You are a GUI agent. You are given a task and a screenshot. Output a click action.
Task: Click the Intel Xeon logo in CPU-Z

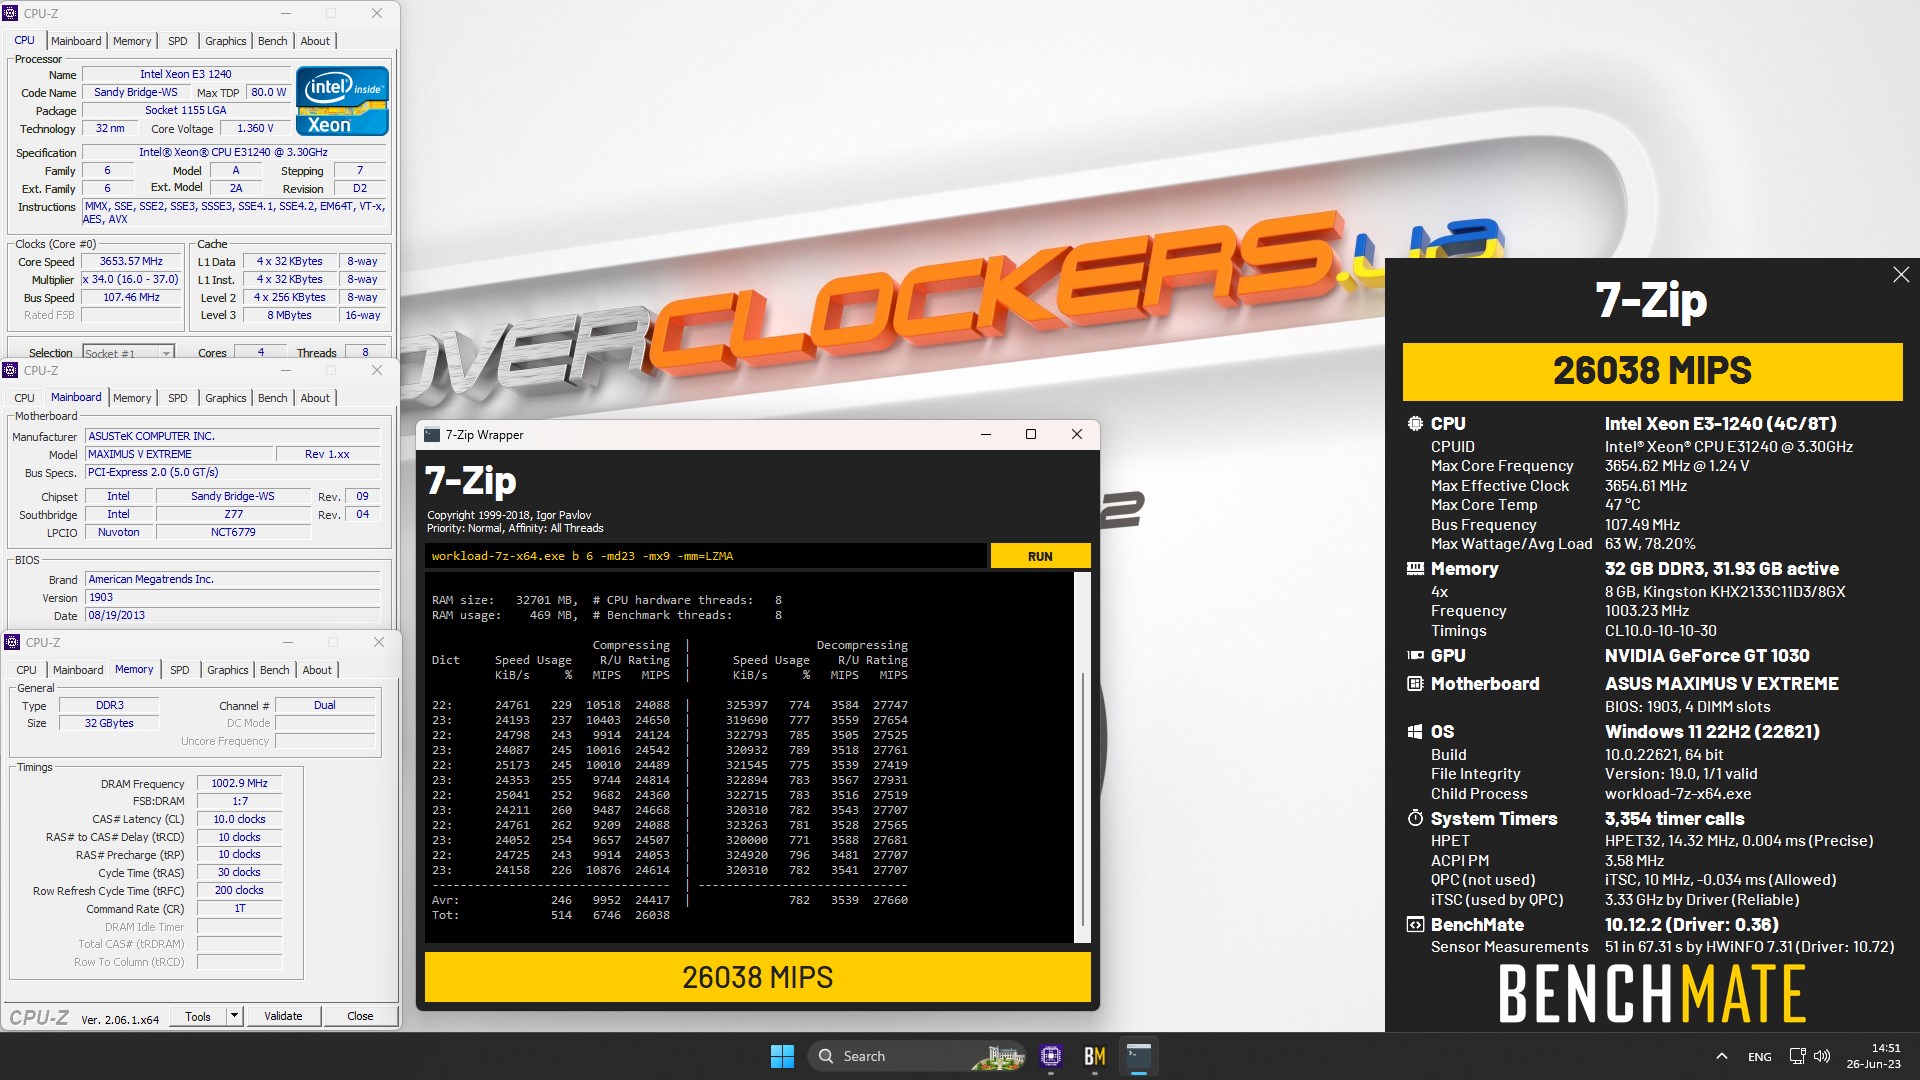pos(342,101)
